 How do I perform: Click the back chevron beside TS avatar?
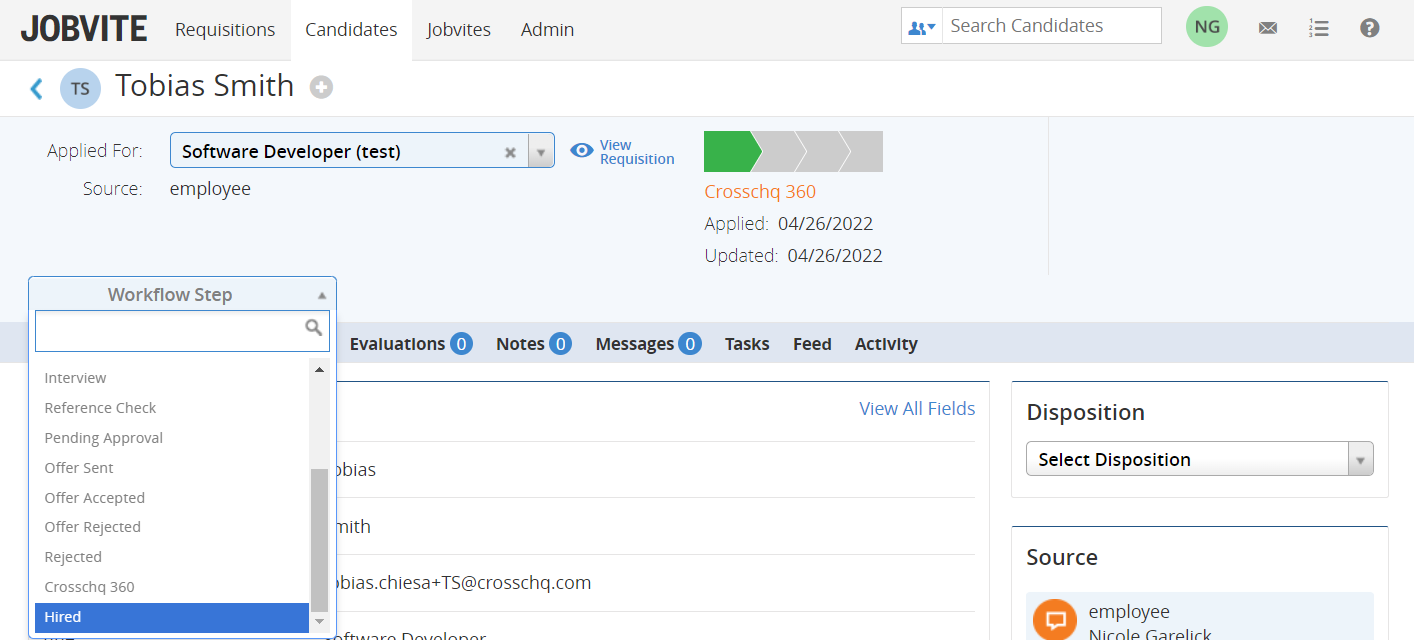point(36,88)
